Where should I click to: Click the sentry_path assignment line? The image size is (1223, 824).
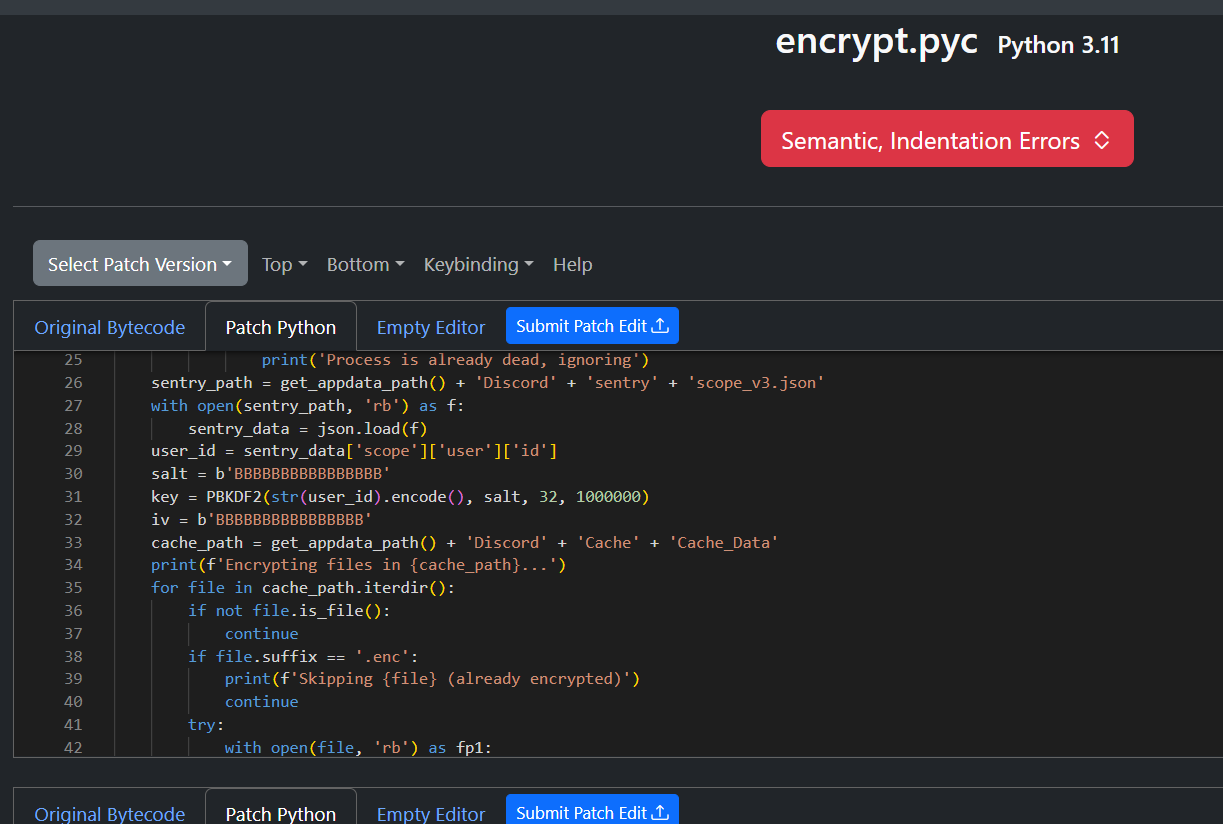click(x=487, y=382)
